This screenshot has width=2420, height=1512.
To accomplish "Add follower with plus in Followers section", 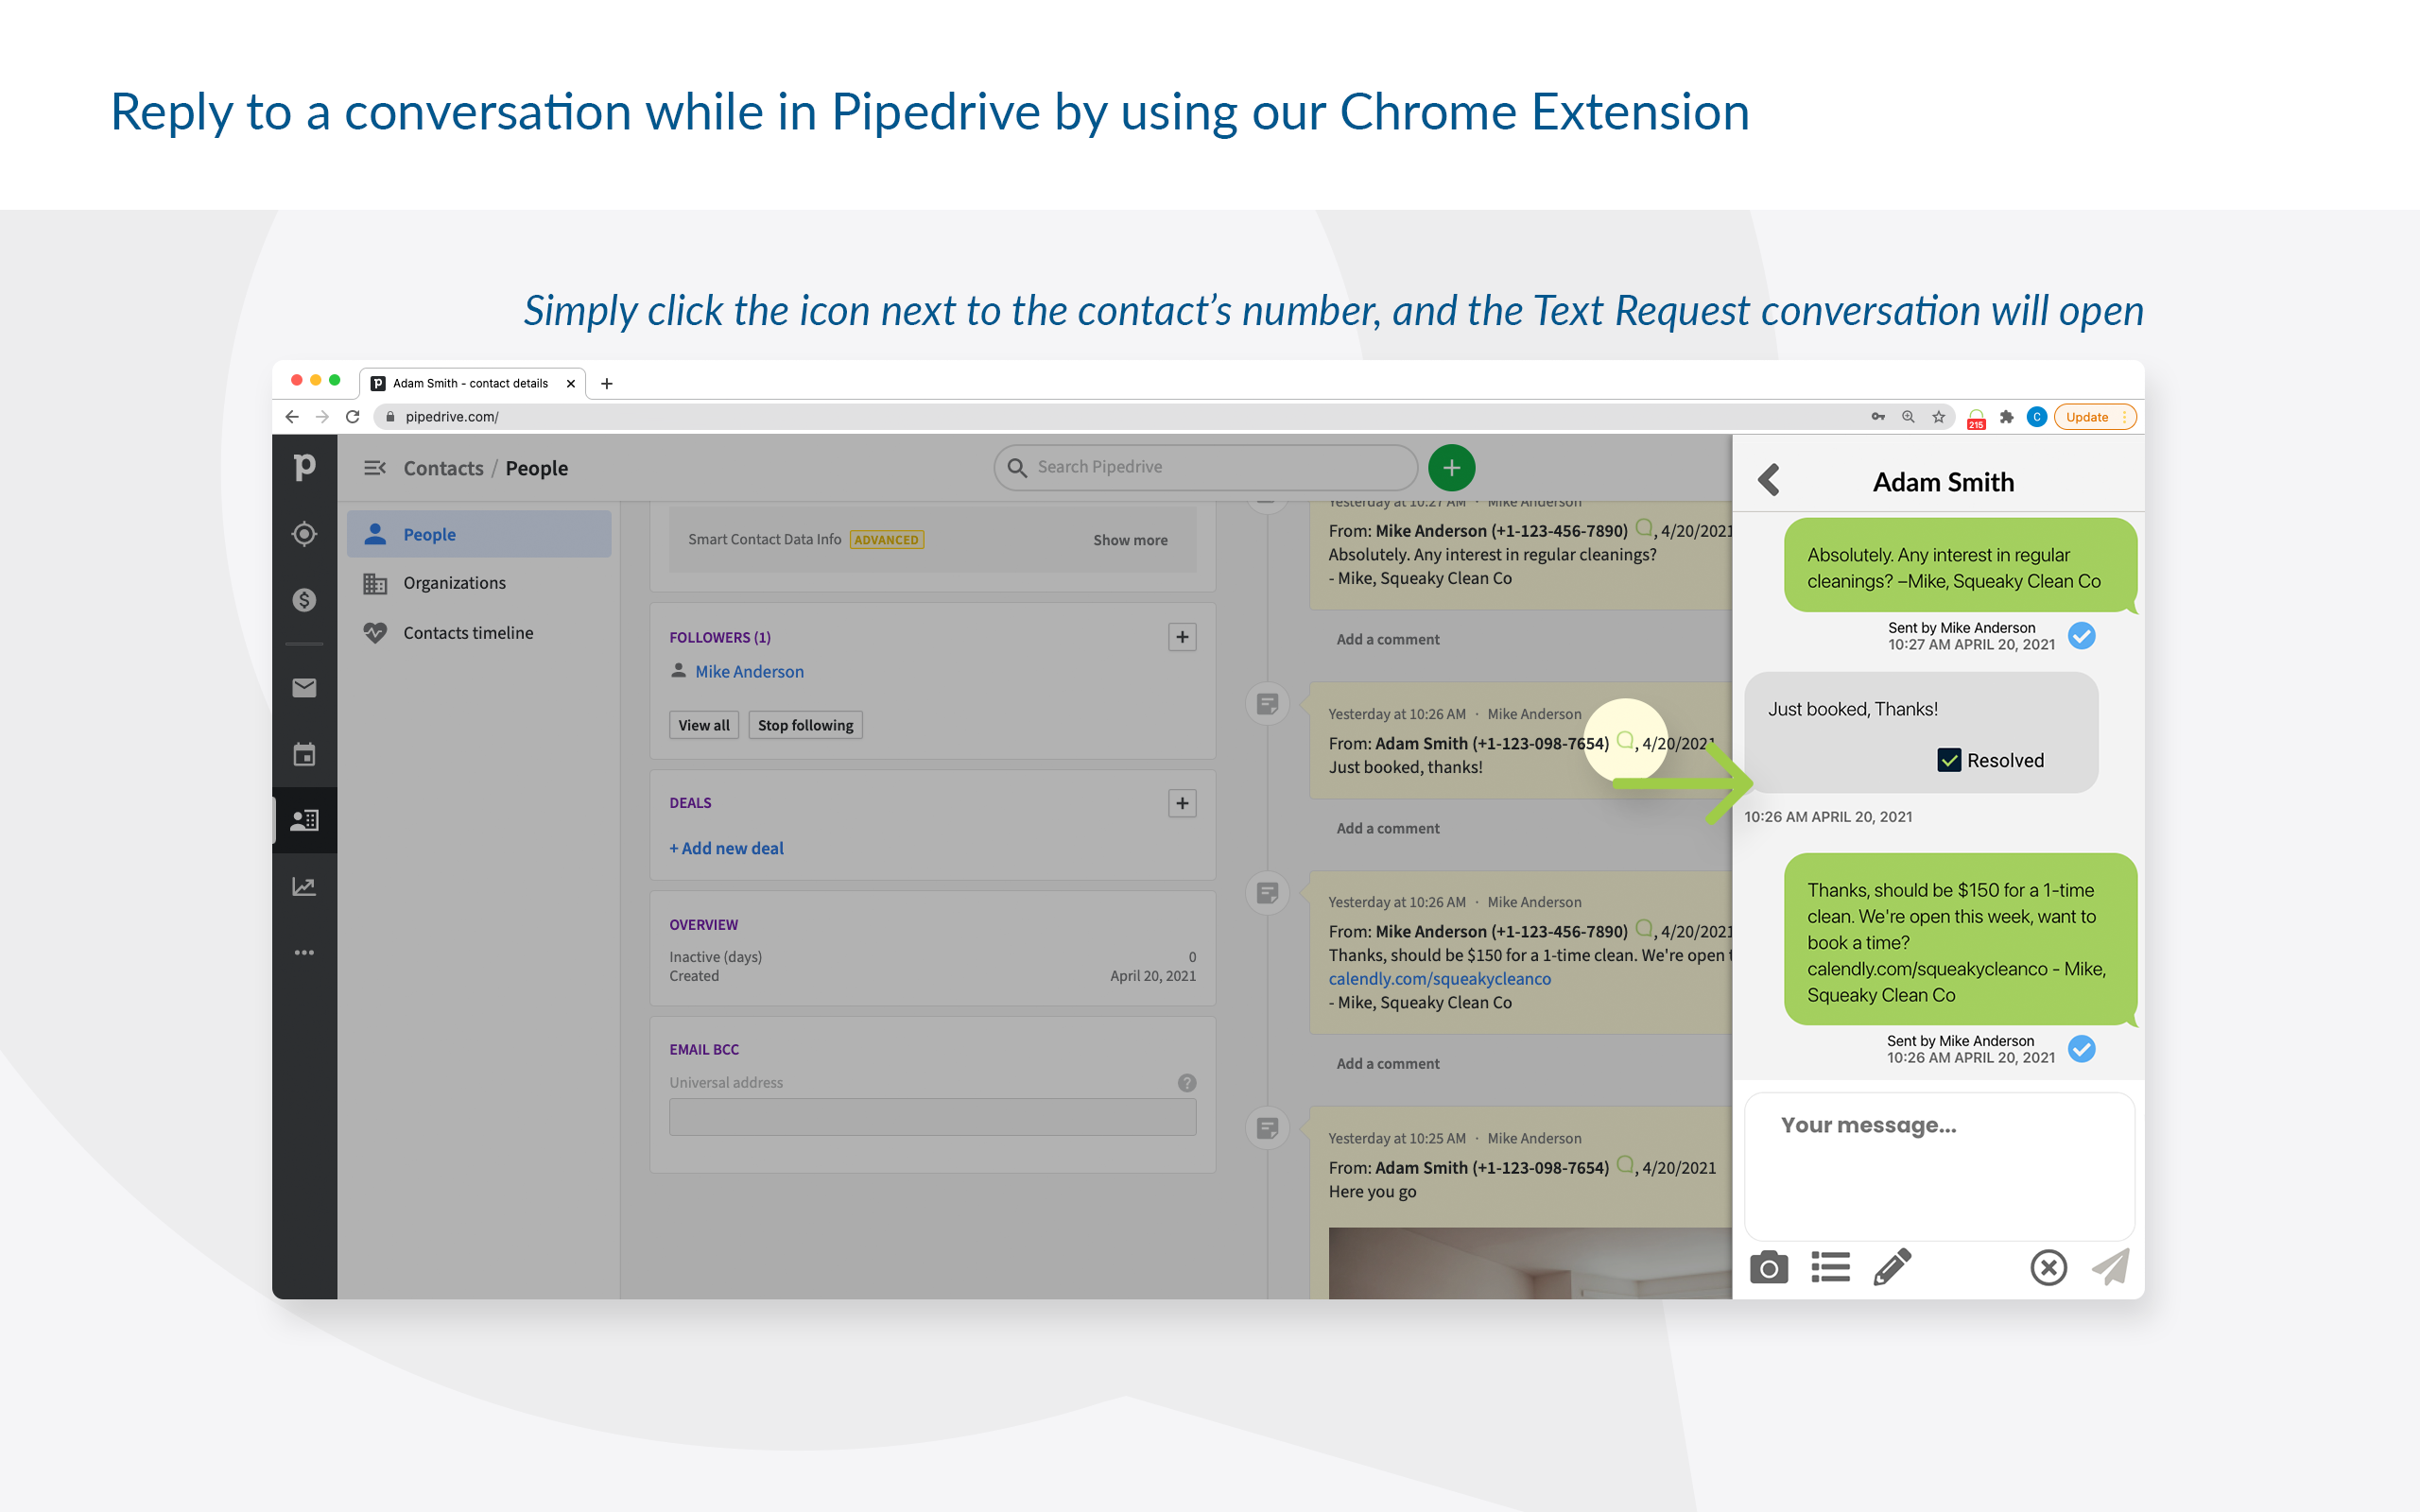I will tap(1182, 637).
